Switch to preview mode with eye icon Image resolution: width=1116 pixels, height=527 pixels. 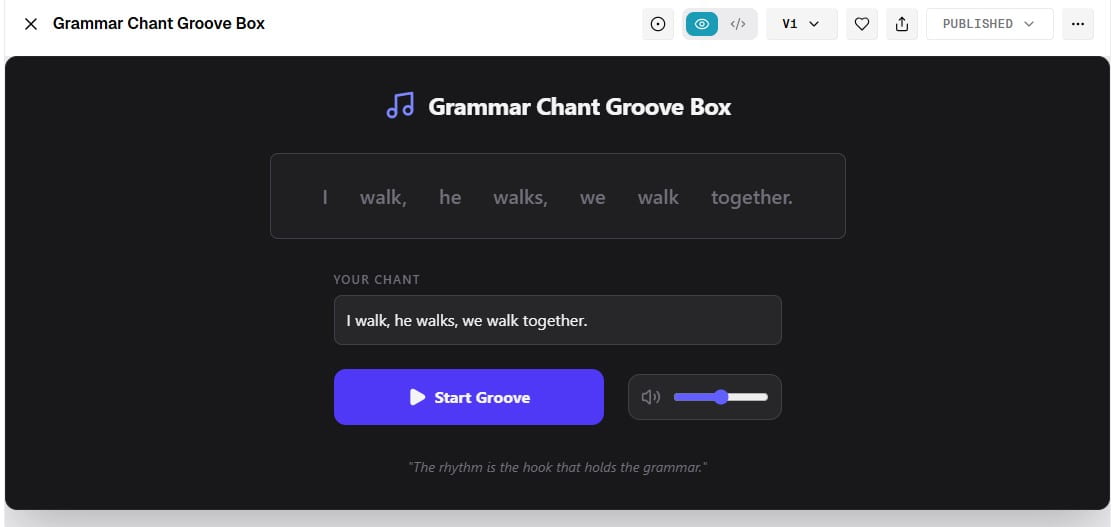coord(702,24)
